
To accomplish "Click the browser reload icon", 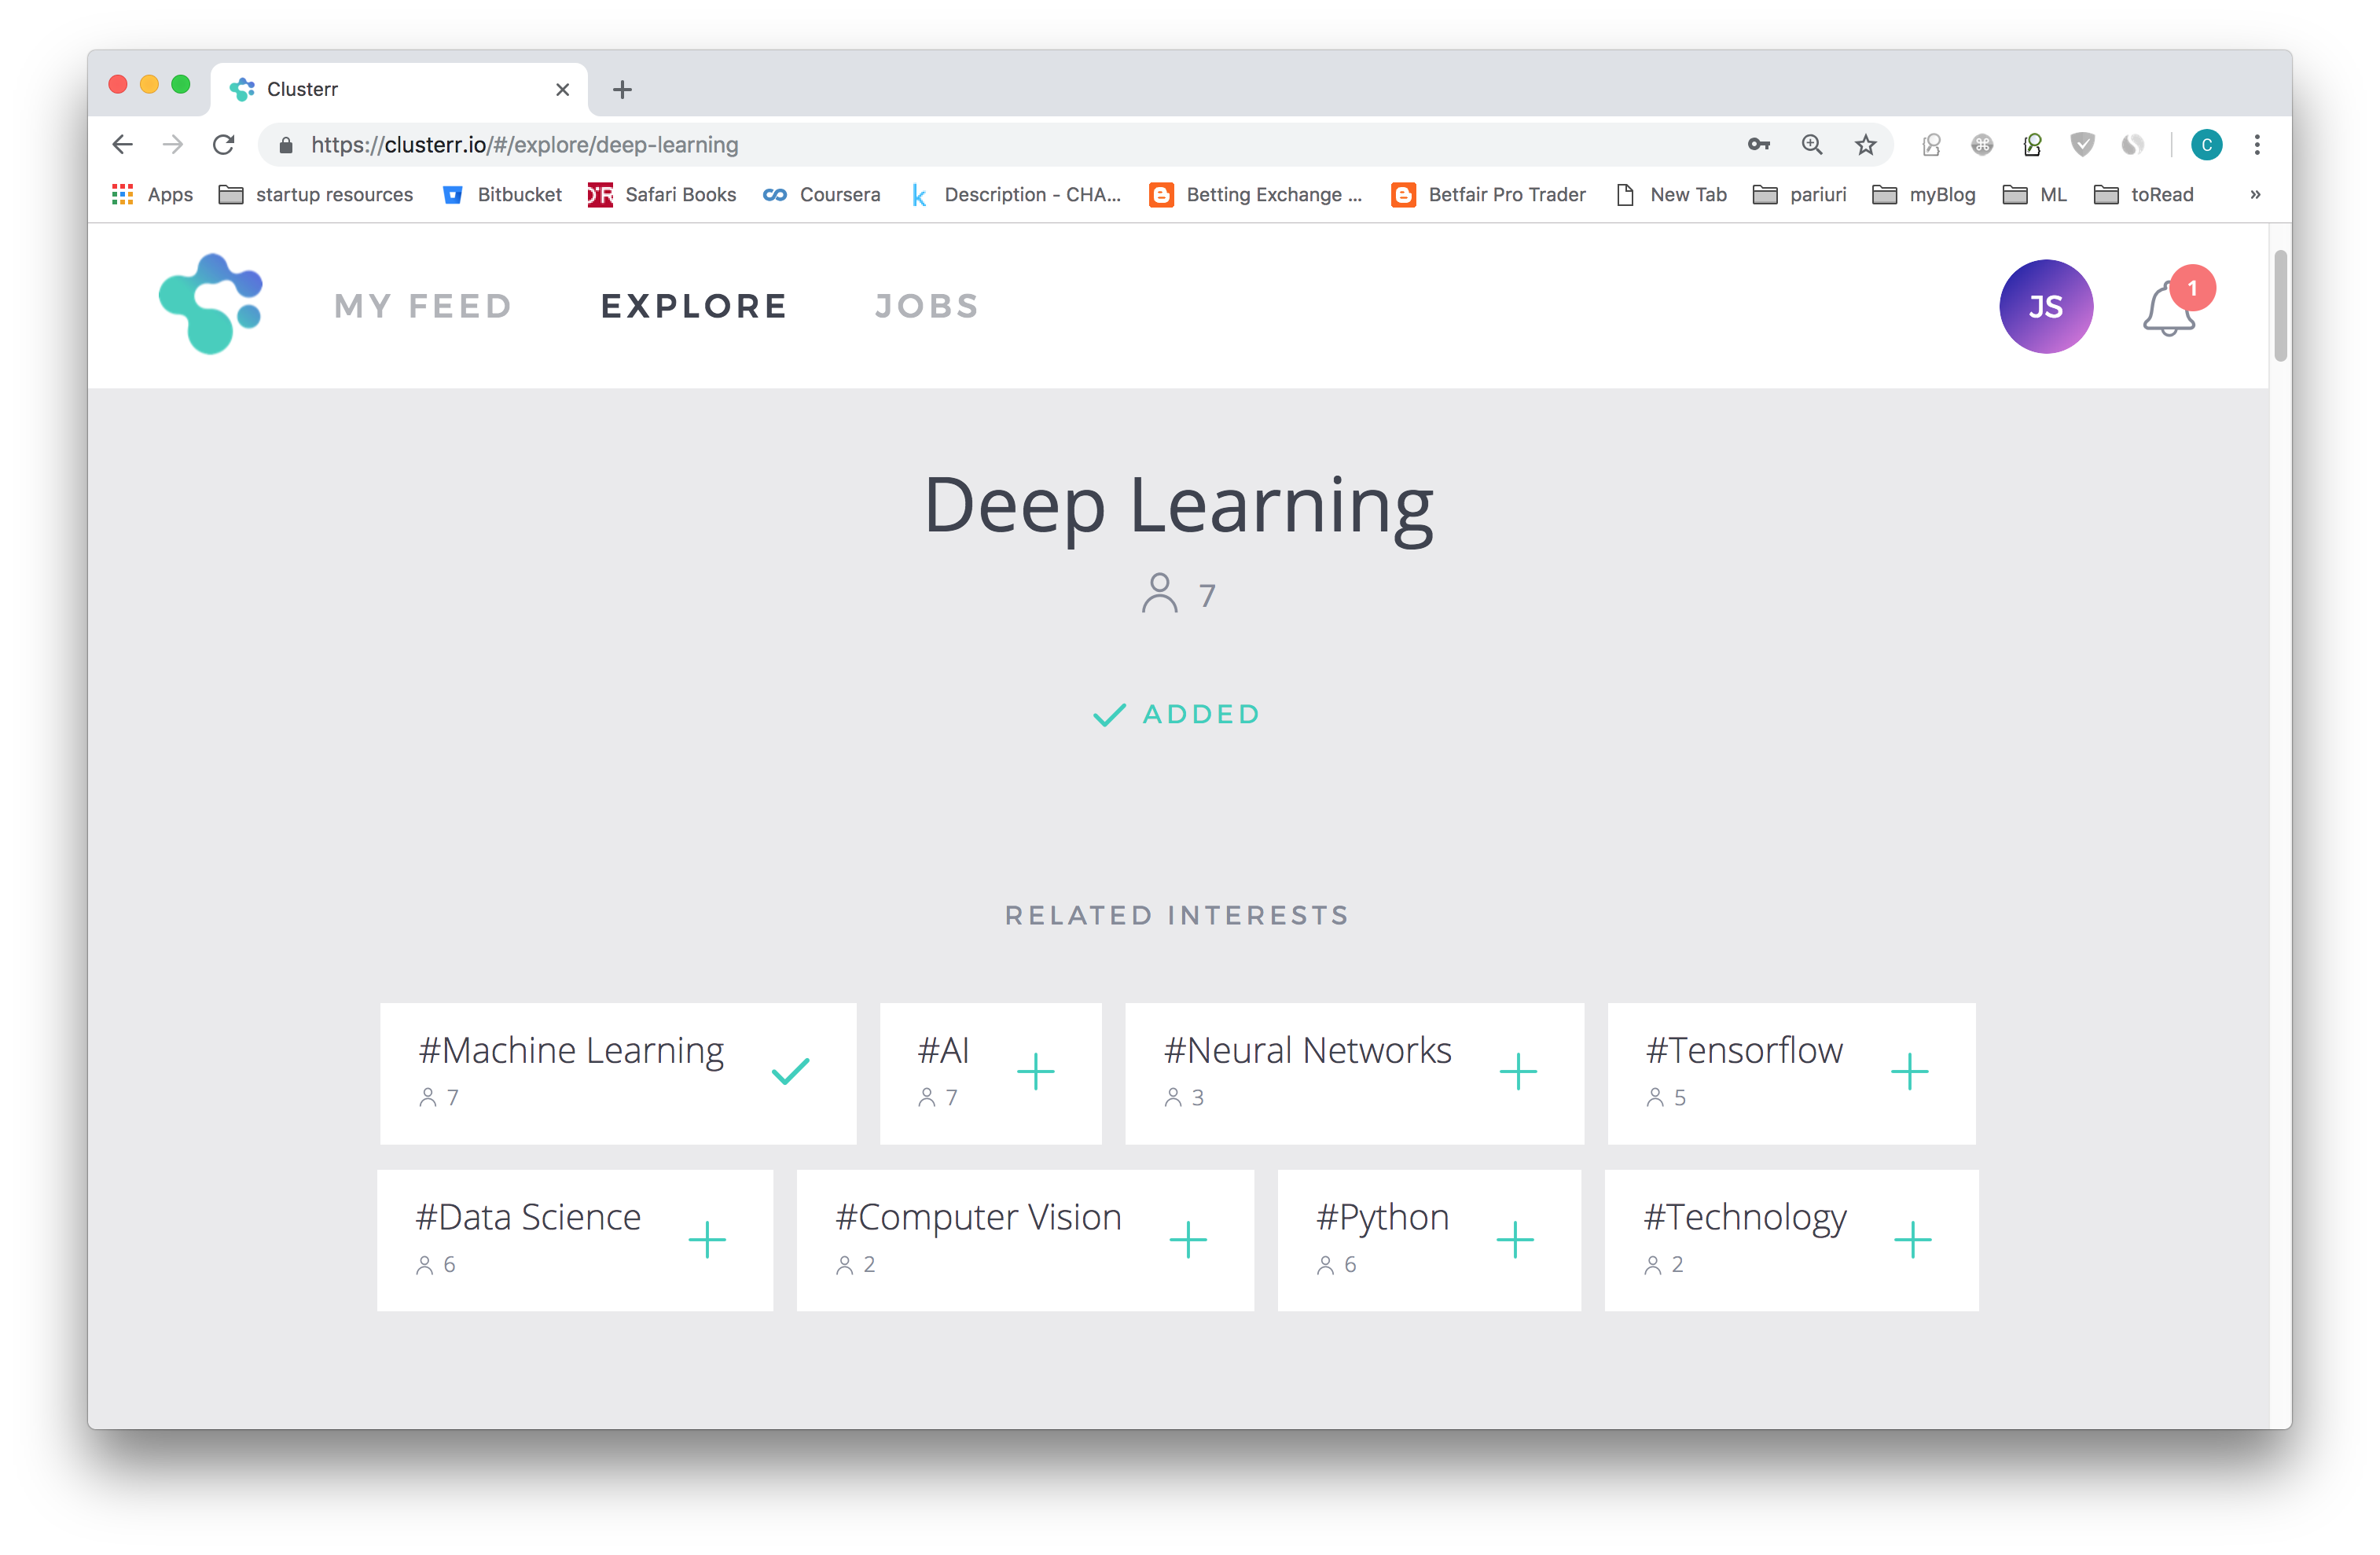I will click(x=224, y=145).
